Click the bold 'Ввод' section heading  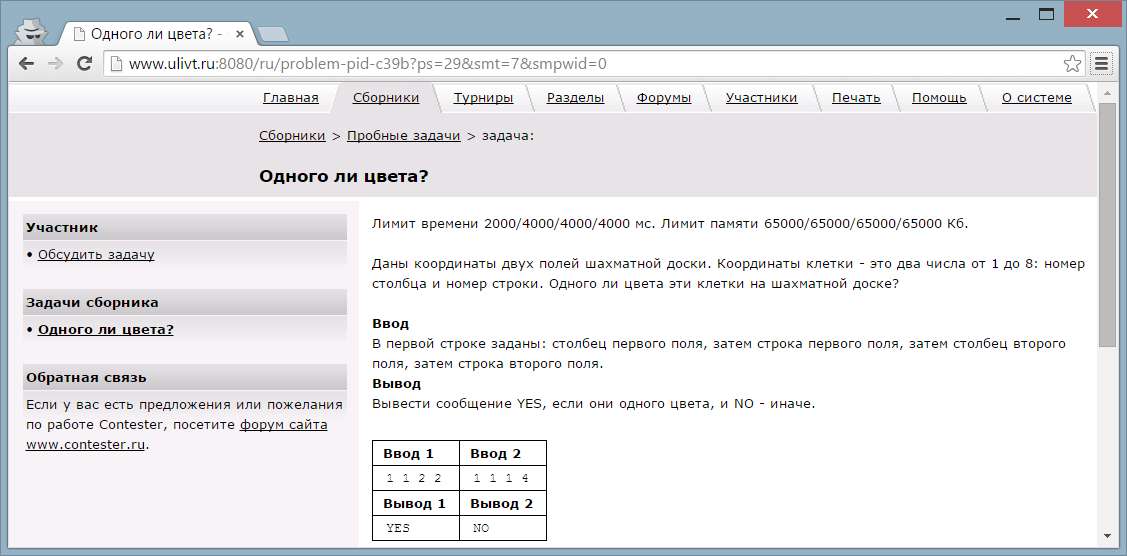click(390, 323)
